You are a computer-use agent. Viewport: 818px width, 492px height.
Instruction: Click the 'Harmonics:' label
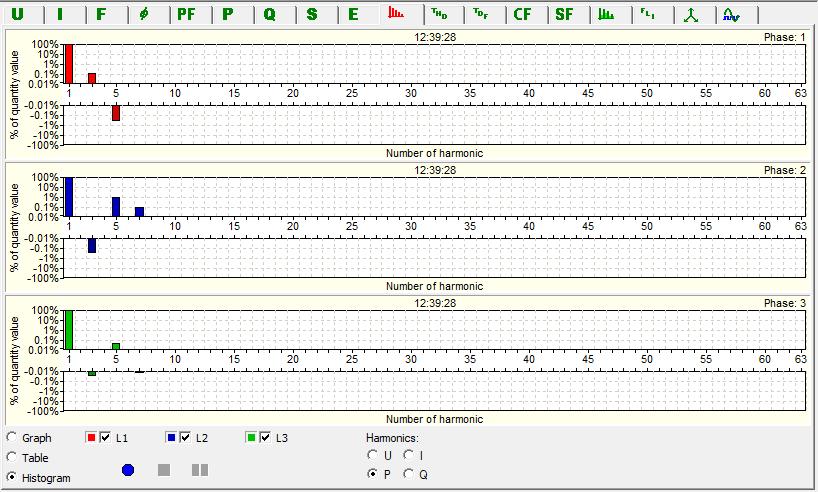[x=392, y=438]
